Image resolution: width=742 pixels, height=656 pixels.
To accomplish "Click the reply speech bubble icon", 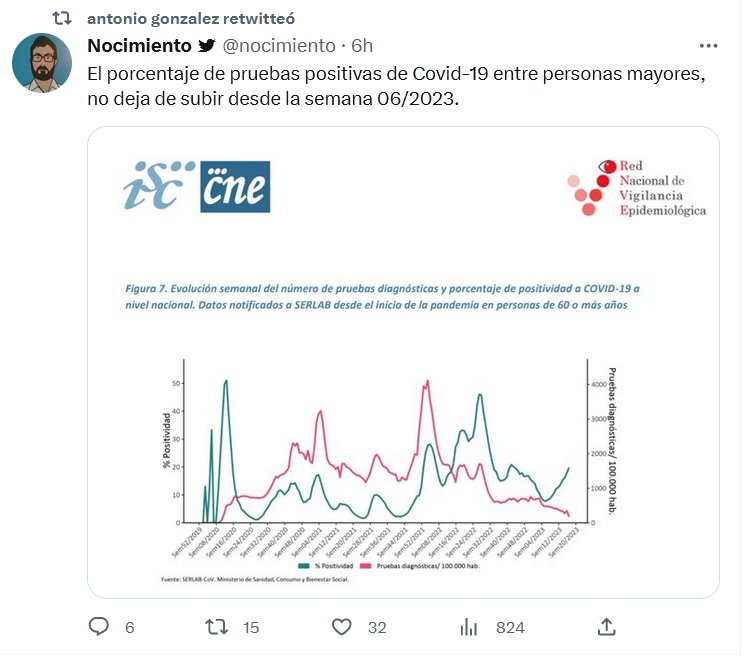I will click(x=99, y=627).
